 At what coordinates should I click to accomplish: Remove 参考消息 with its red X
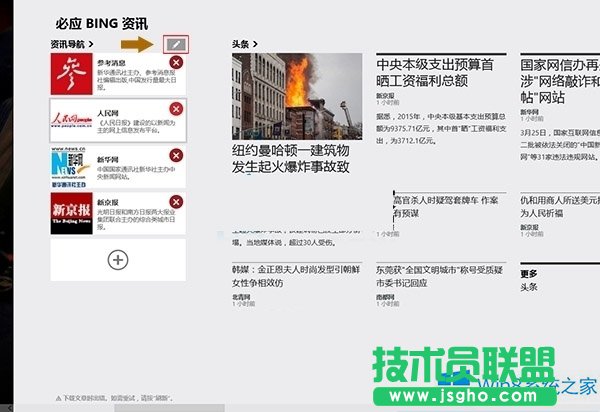point(176,62)
